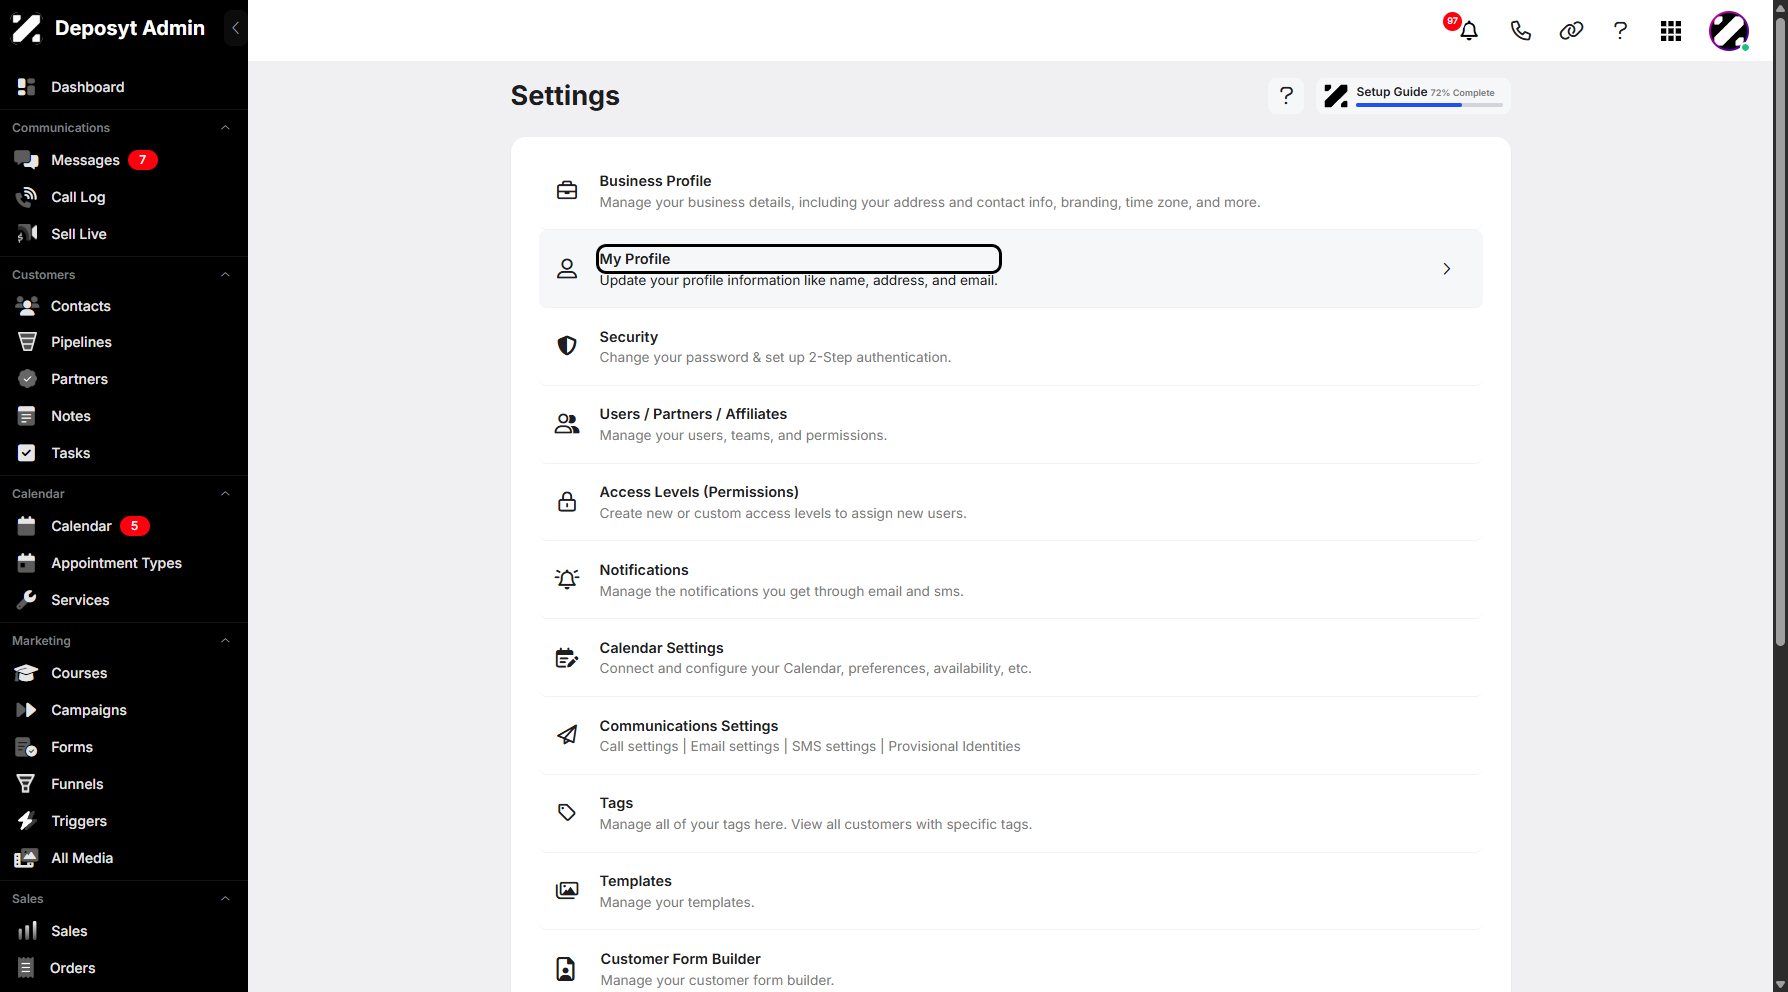
Task: Click the Sell Live icon
Action: 27,234
